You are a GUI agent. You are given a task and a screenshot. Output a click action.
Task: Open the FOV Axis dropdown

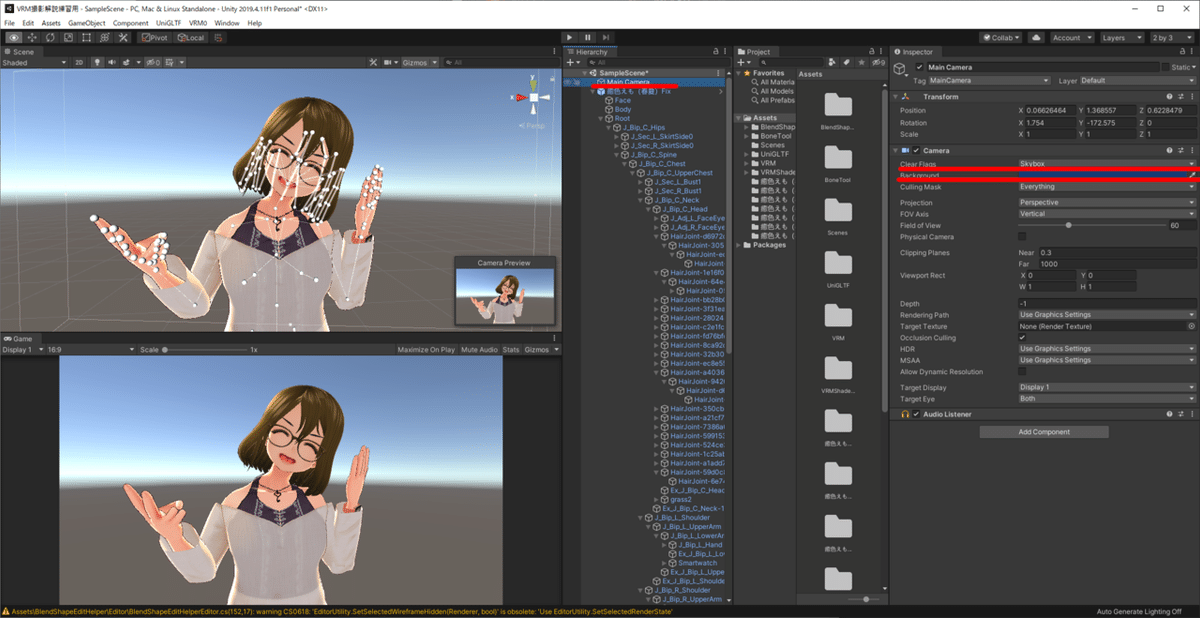[x=1106, y=214]
